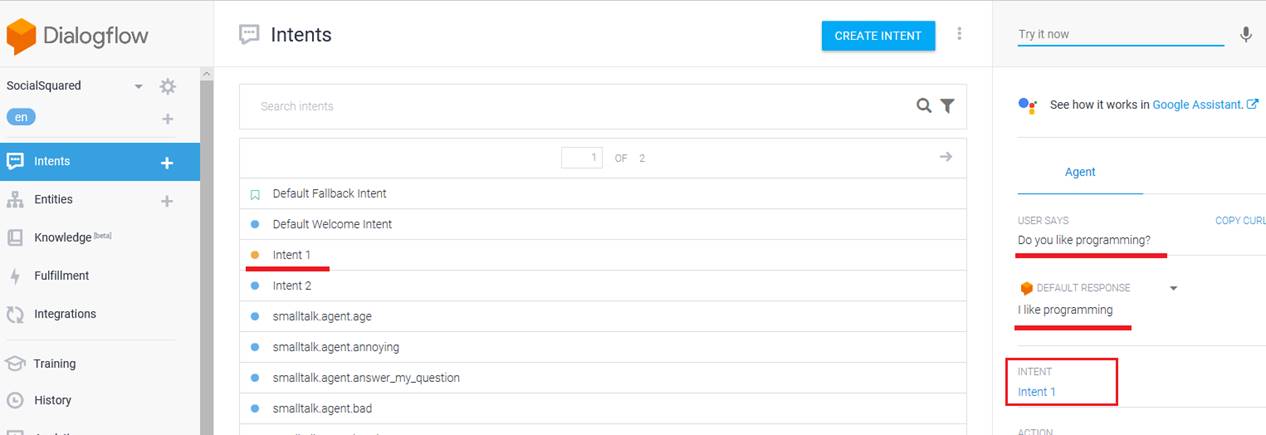This screenshot has width=1266, height=435.
Task: Add a new intent via plus icon
Action: pyautogui.click(x=167, y=163)
